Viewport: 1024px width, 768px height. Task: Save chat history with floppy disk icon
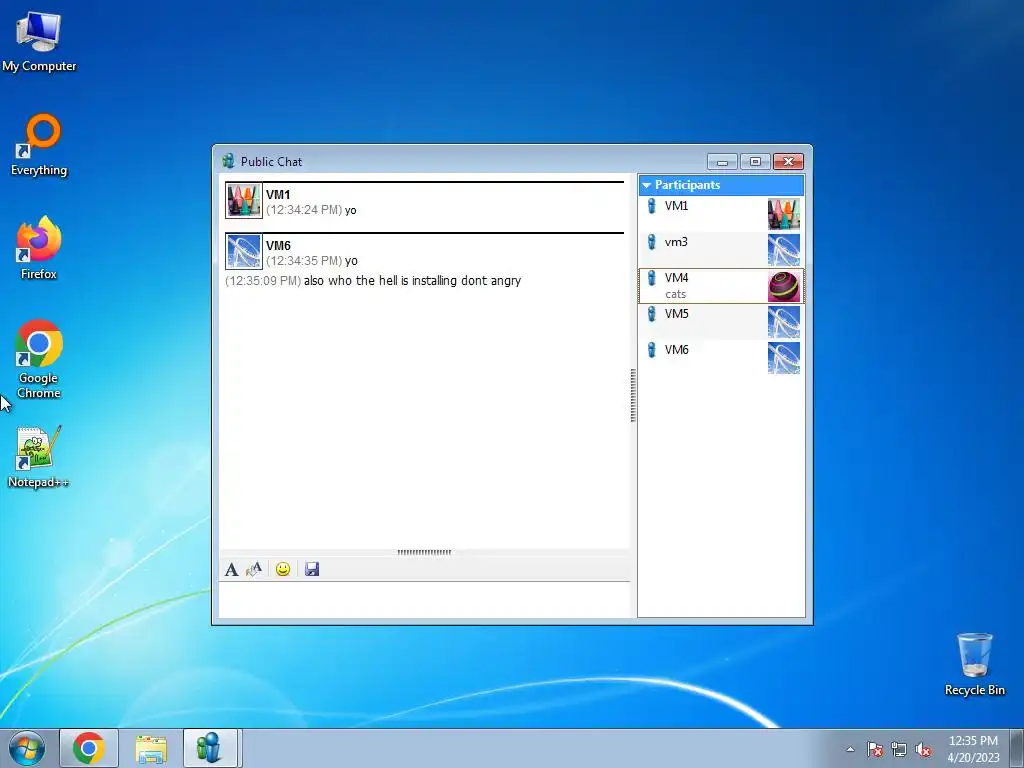pyautogui.click(x=312, y=569)
